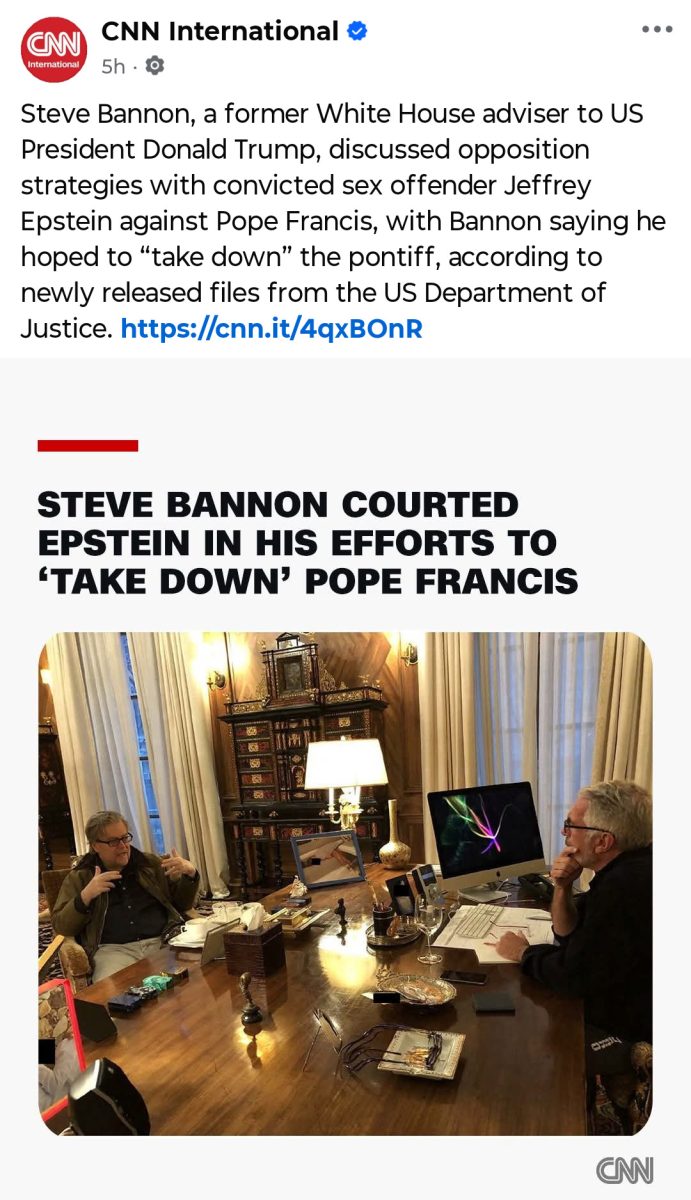This screenshot has height=1200, width=691.
Task: Open the three-dot post options menu
Action: (657, 29)
